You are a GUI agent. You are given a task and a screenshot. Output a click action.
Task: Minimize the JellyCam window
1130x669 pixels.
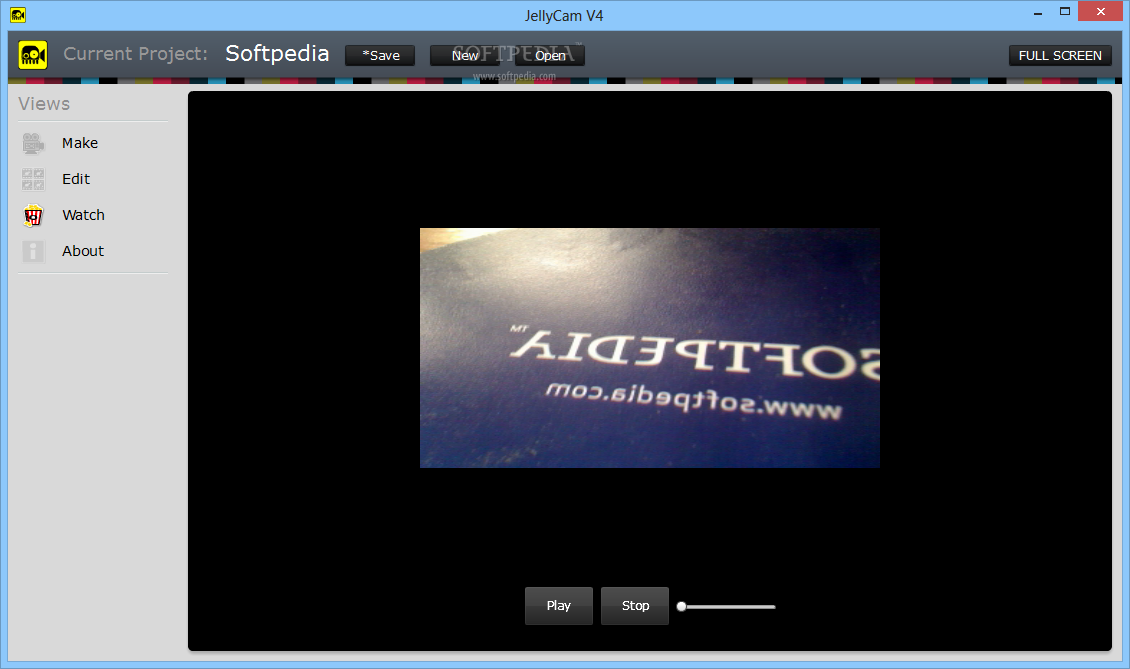pos(1038,12)
